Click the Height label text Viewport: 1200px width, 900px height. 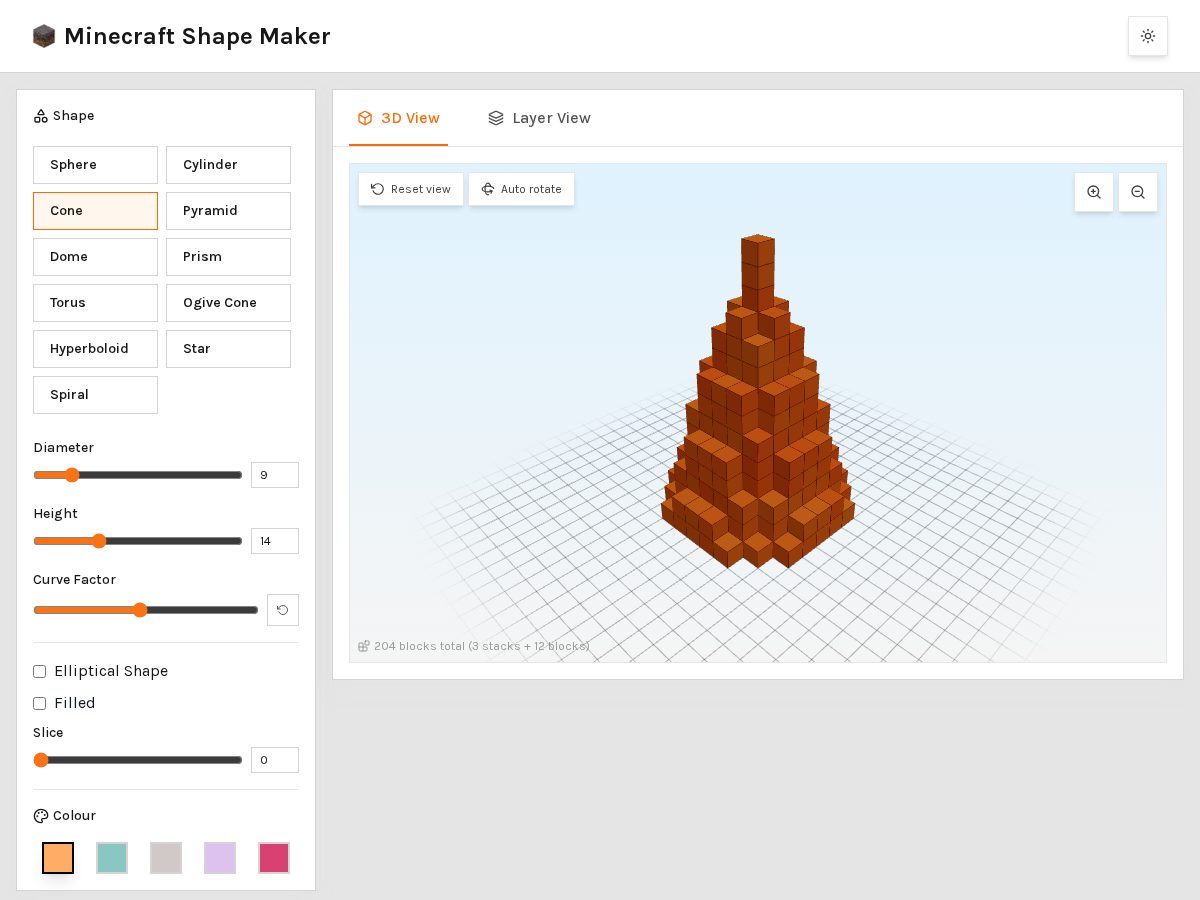tap(56, 514)
